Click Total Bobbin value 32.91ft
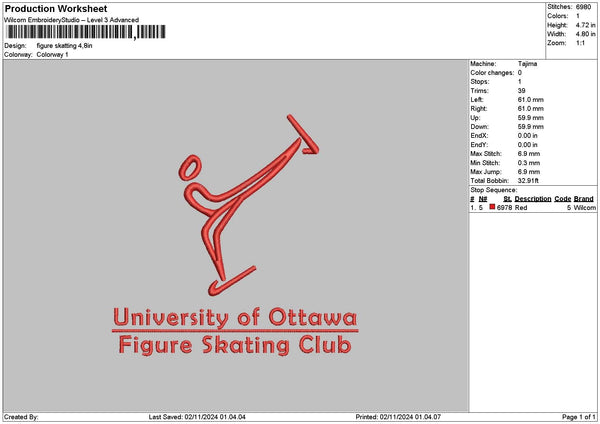This screenshot has height=424, width=600. (x=528, y=181)
